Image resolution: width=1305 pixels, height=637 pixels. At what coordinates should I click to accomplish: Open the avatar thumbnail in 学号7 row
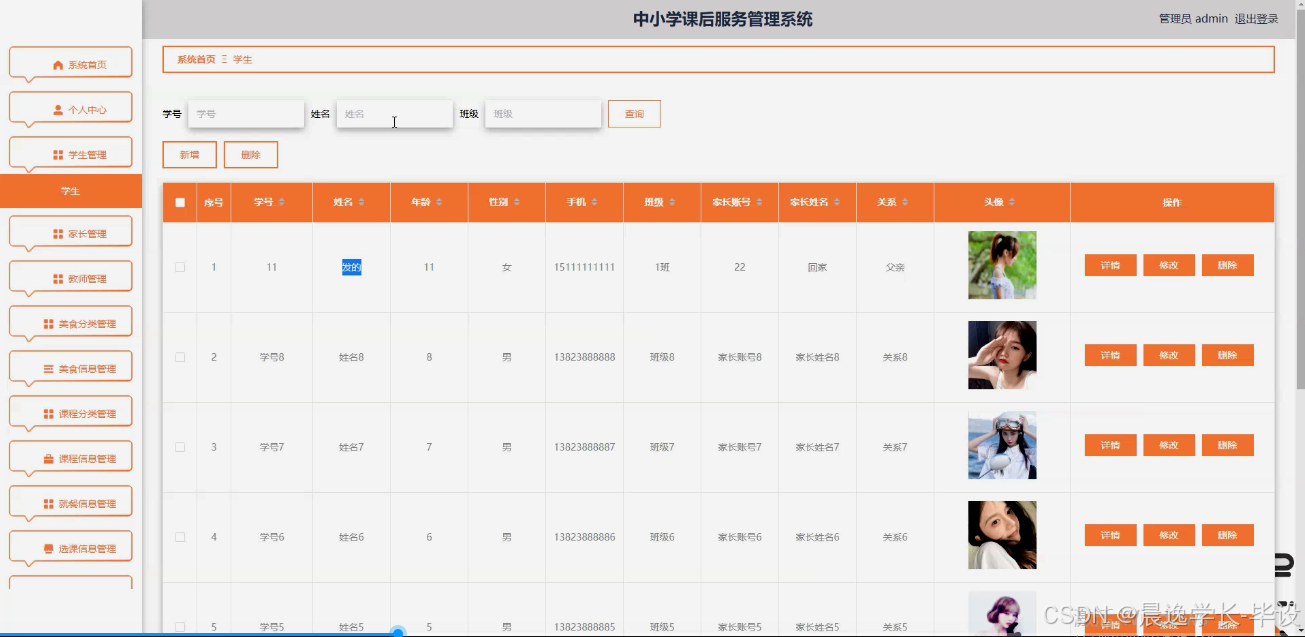coord(1002,445)
